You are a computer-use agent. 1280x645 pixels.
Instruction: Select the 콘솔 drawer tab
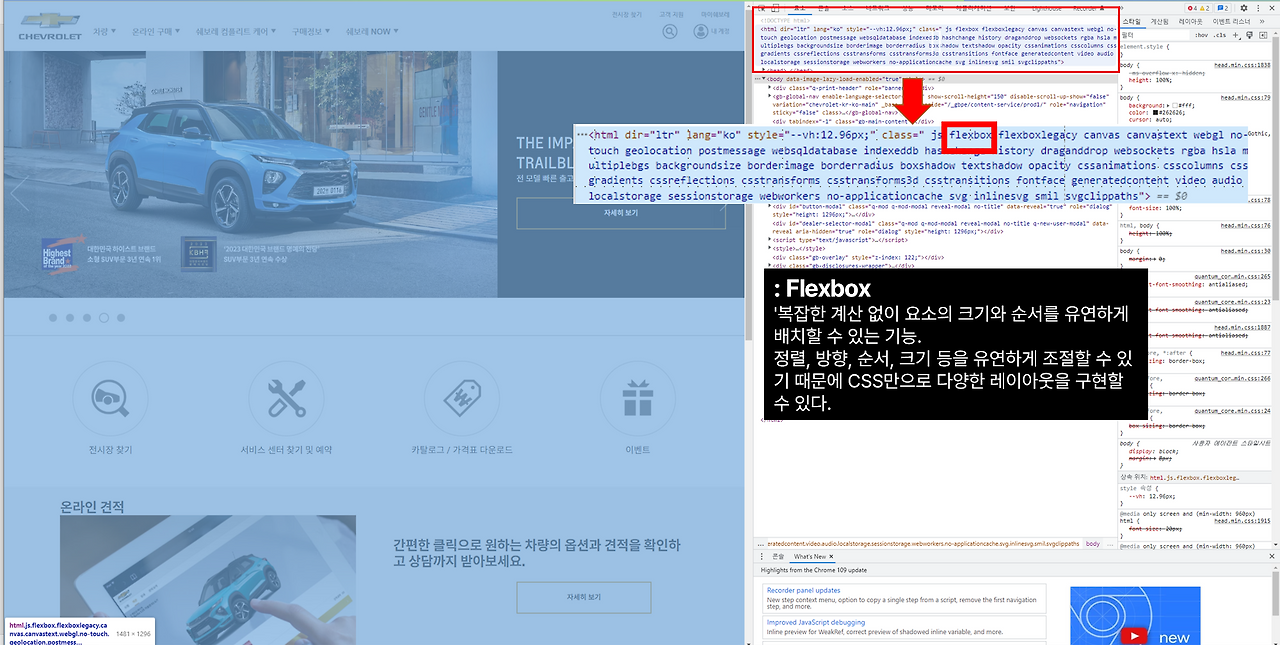pos(778,556)
